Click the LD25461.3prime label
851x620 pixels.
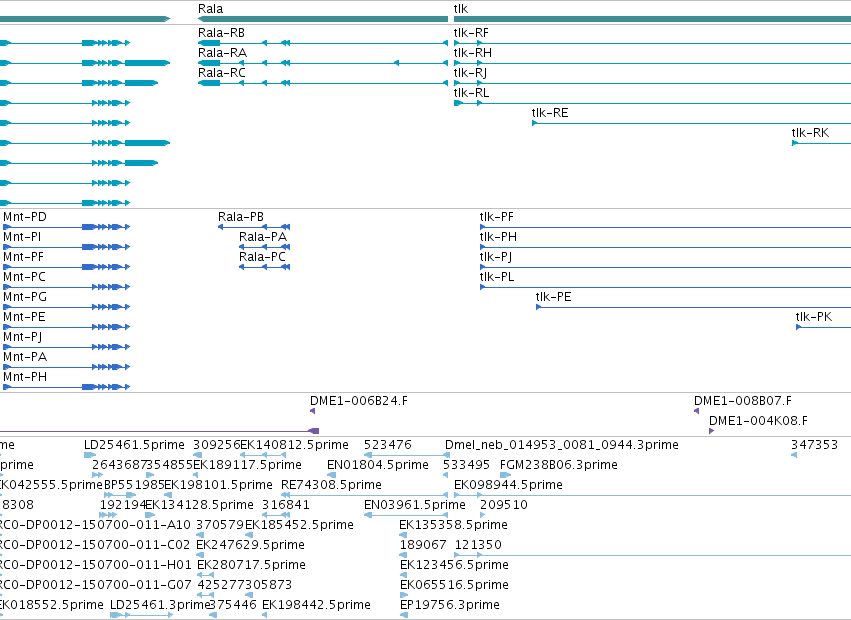160,606
